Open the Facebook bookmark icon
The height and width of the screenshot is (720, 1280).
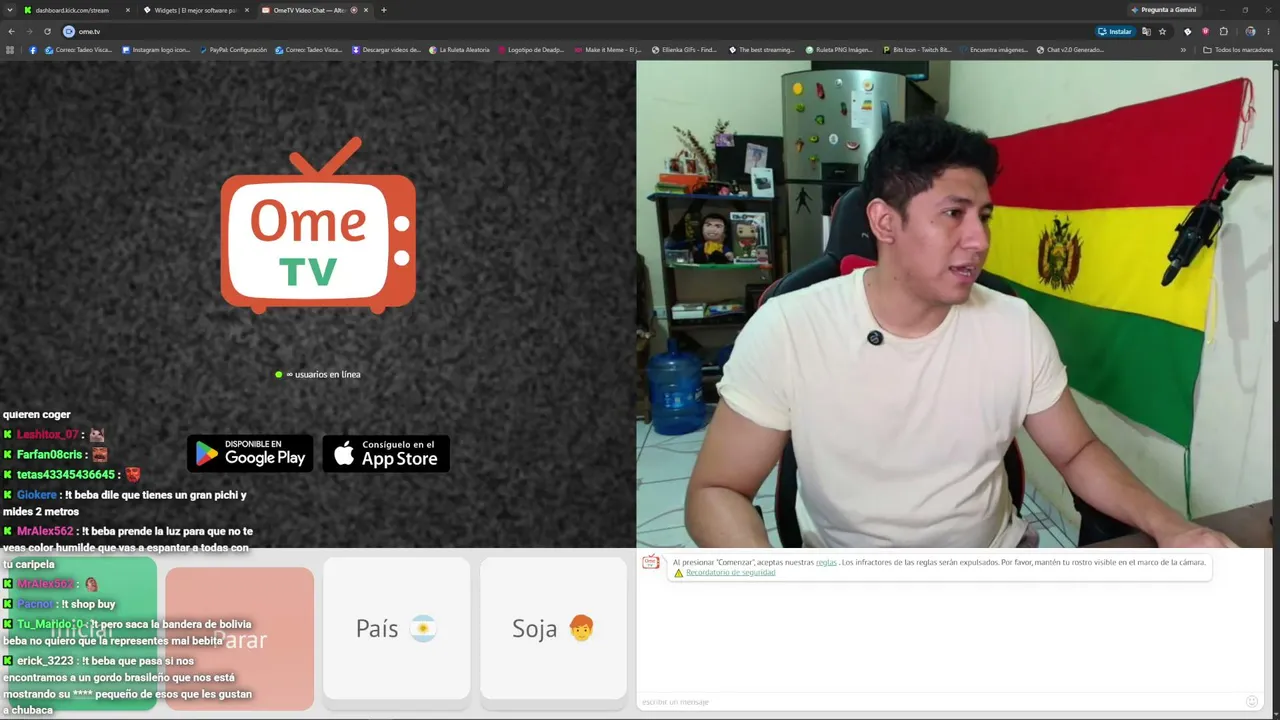tap(32, 50)
